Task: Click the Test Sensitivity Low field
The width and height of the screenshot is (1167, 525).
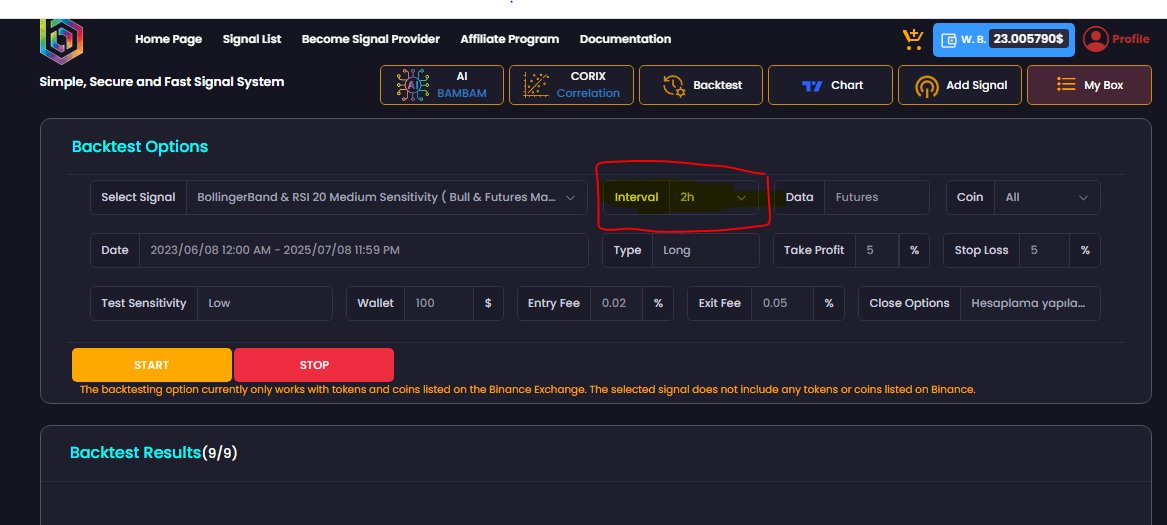Action: pyautogui.click(x=264, y=303)
